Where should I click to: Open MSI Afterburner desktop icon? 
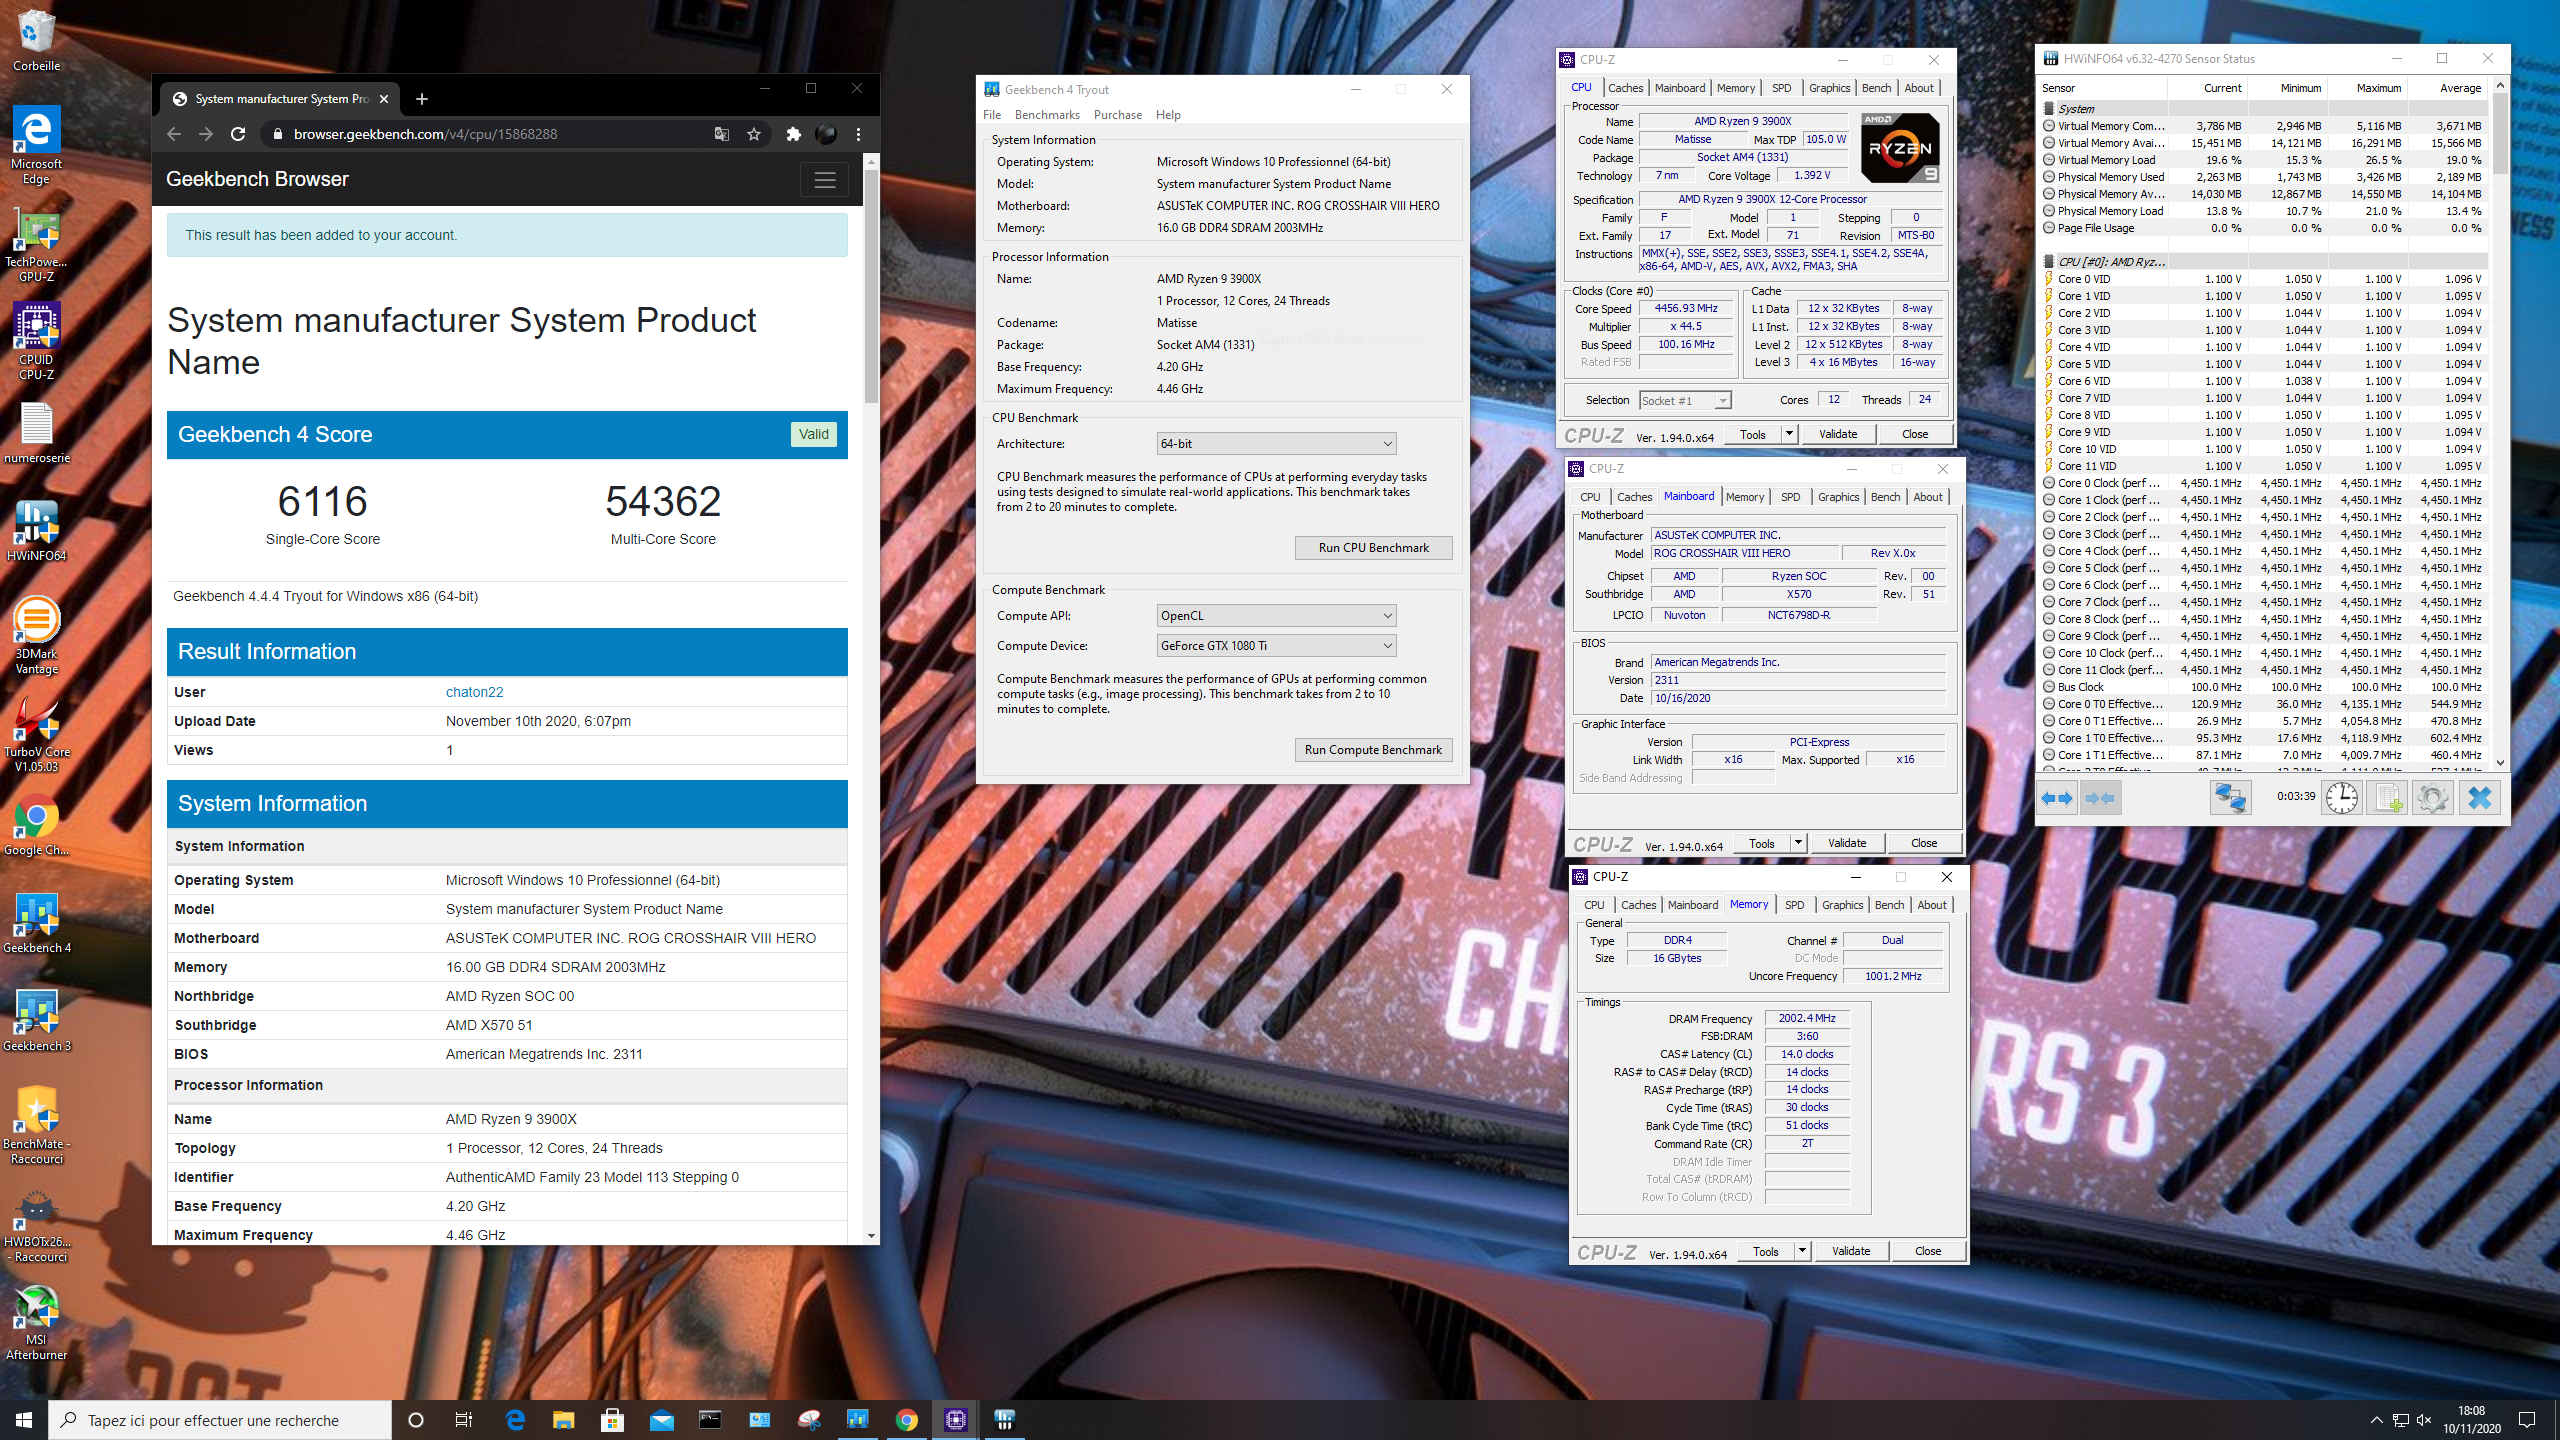pos(36,1322)
